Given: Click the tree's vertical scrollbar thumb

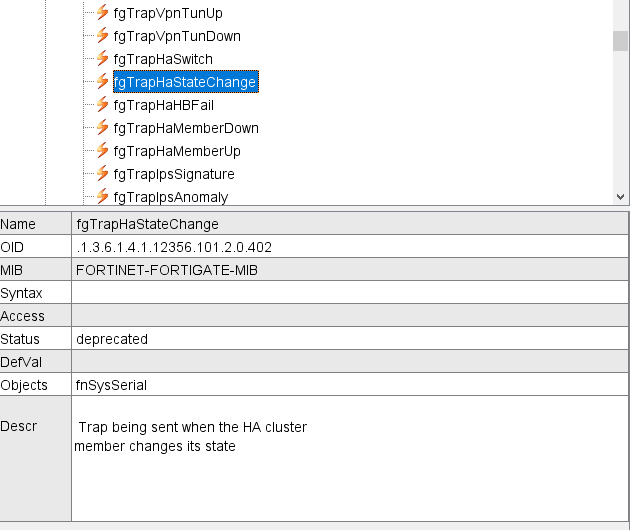Looking at the screenshot, I should [x=620, y=40].
